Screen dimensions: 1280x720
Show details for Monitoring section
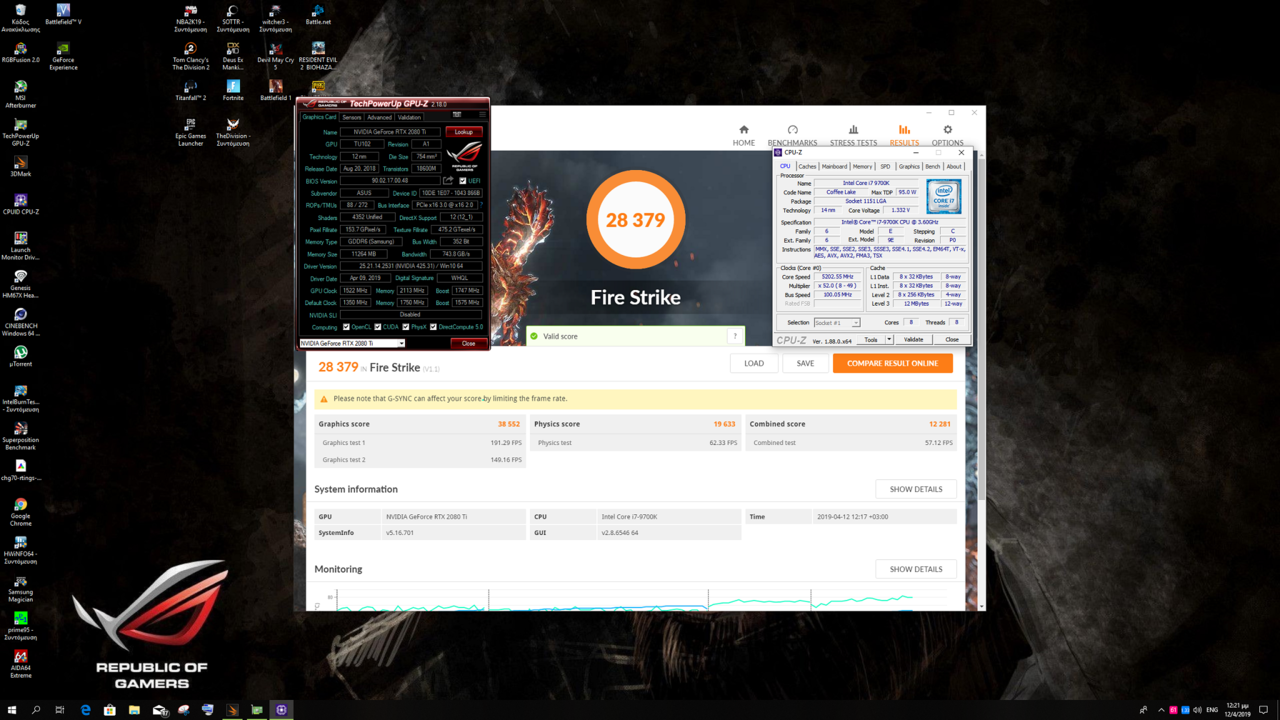click(916, 569)
